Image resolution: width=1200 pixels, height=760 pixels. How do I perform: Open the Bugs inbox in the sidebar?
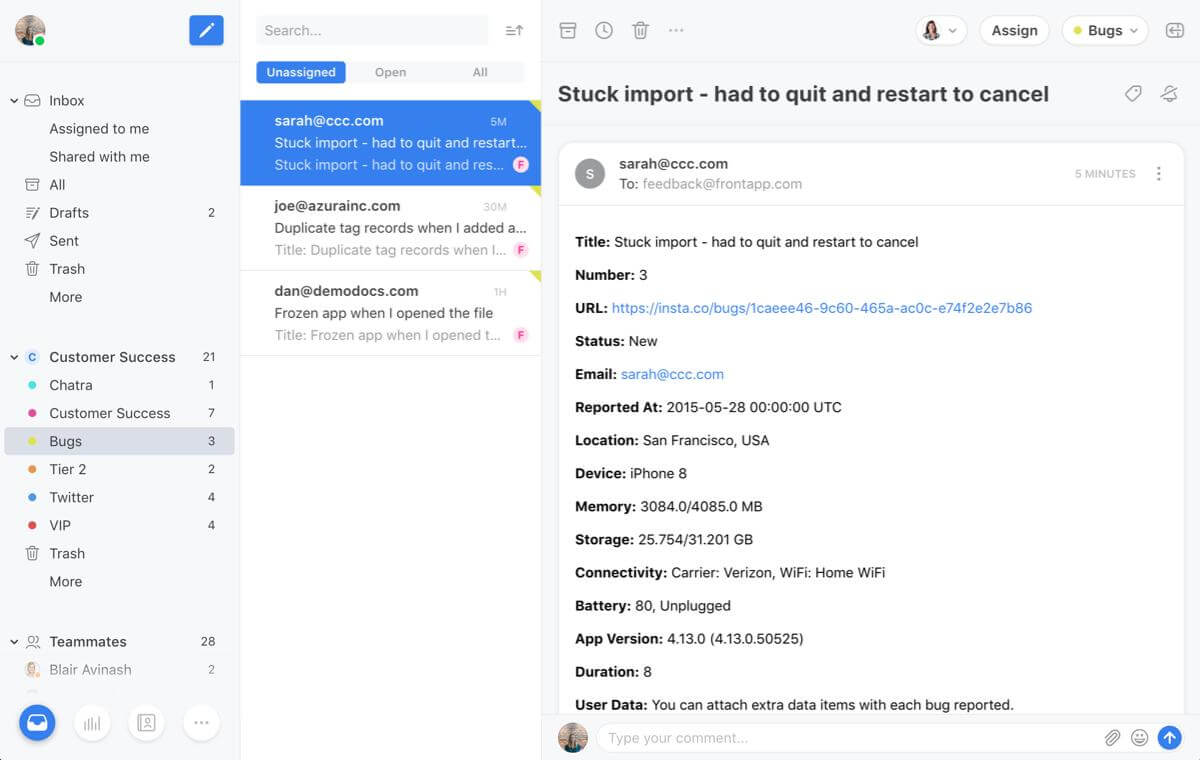pos(120,441)
